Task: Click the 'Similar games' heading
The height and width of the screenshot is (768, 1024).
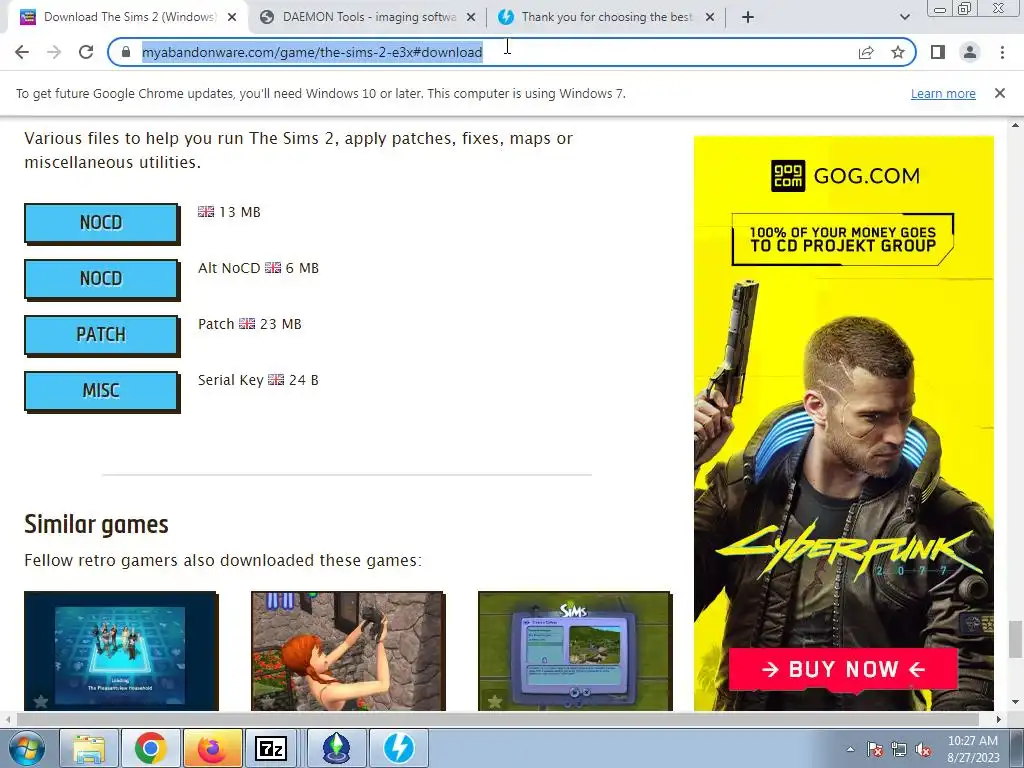Action: (x=97, y=524)
